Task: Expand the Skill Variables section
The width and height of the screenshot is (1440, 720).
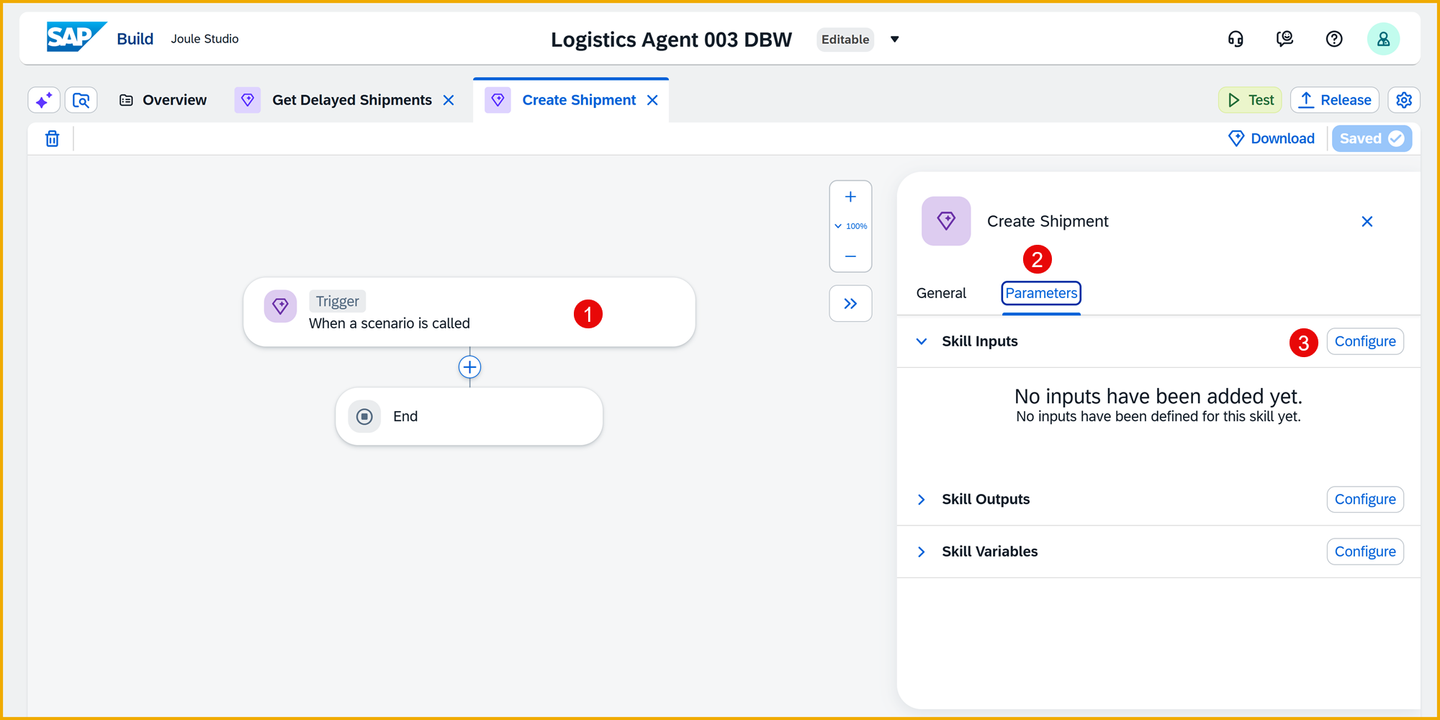Action: (x=921, y=551)
